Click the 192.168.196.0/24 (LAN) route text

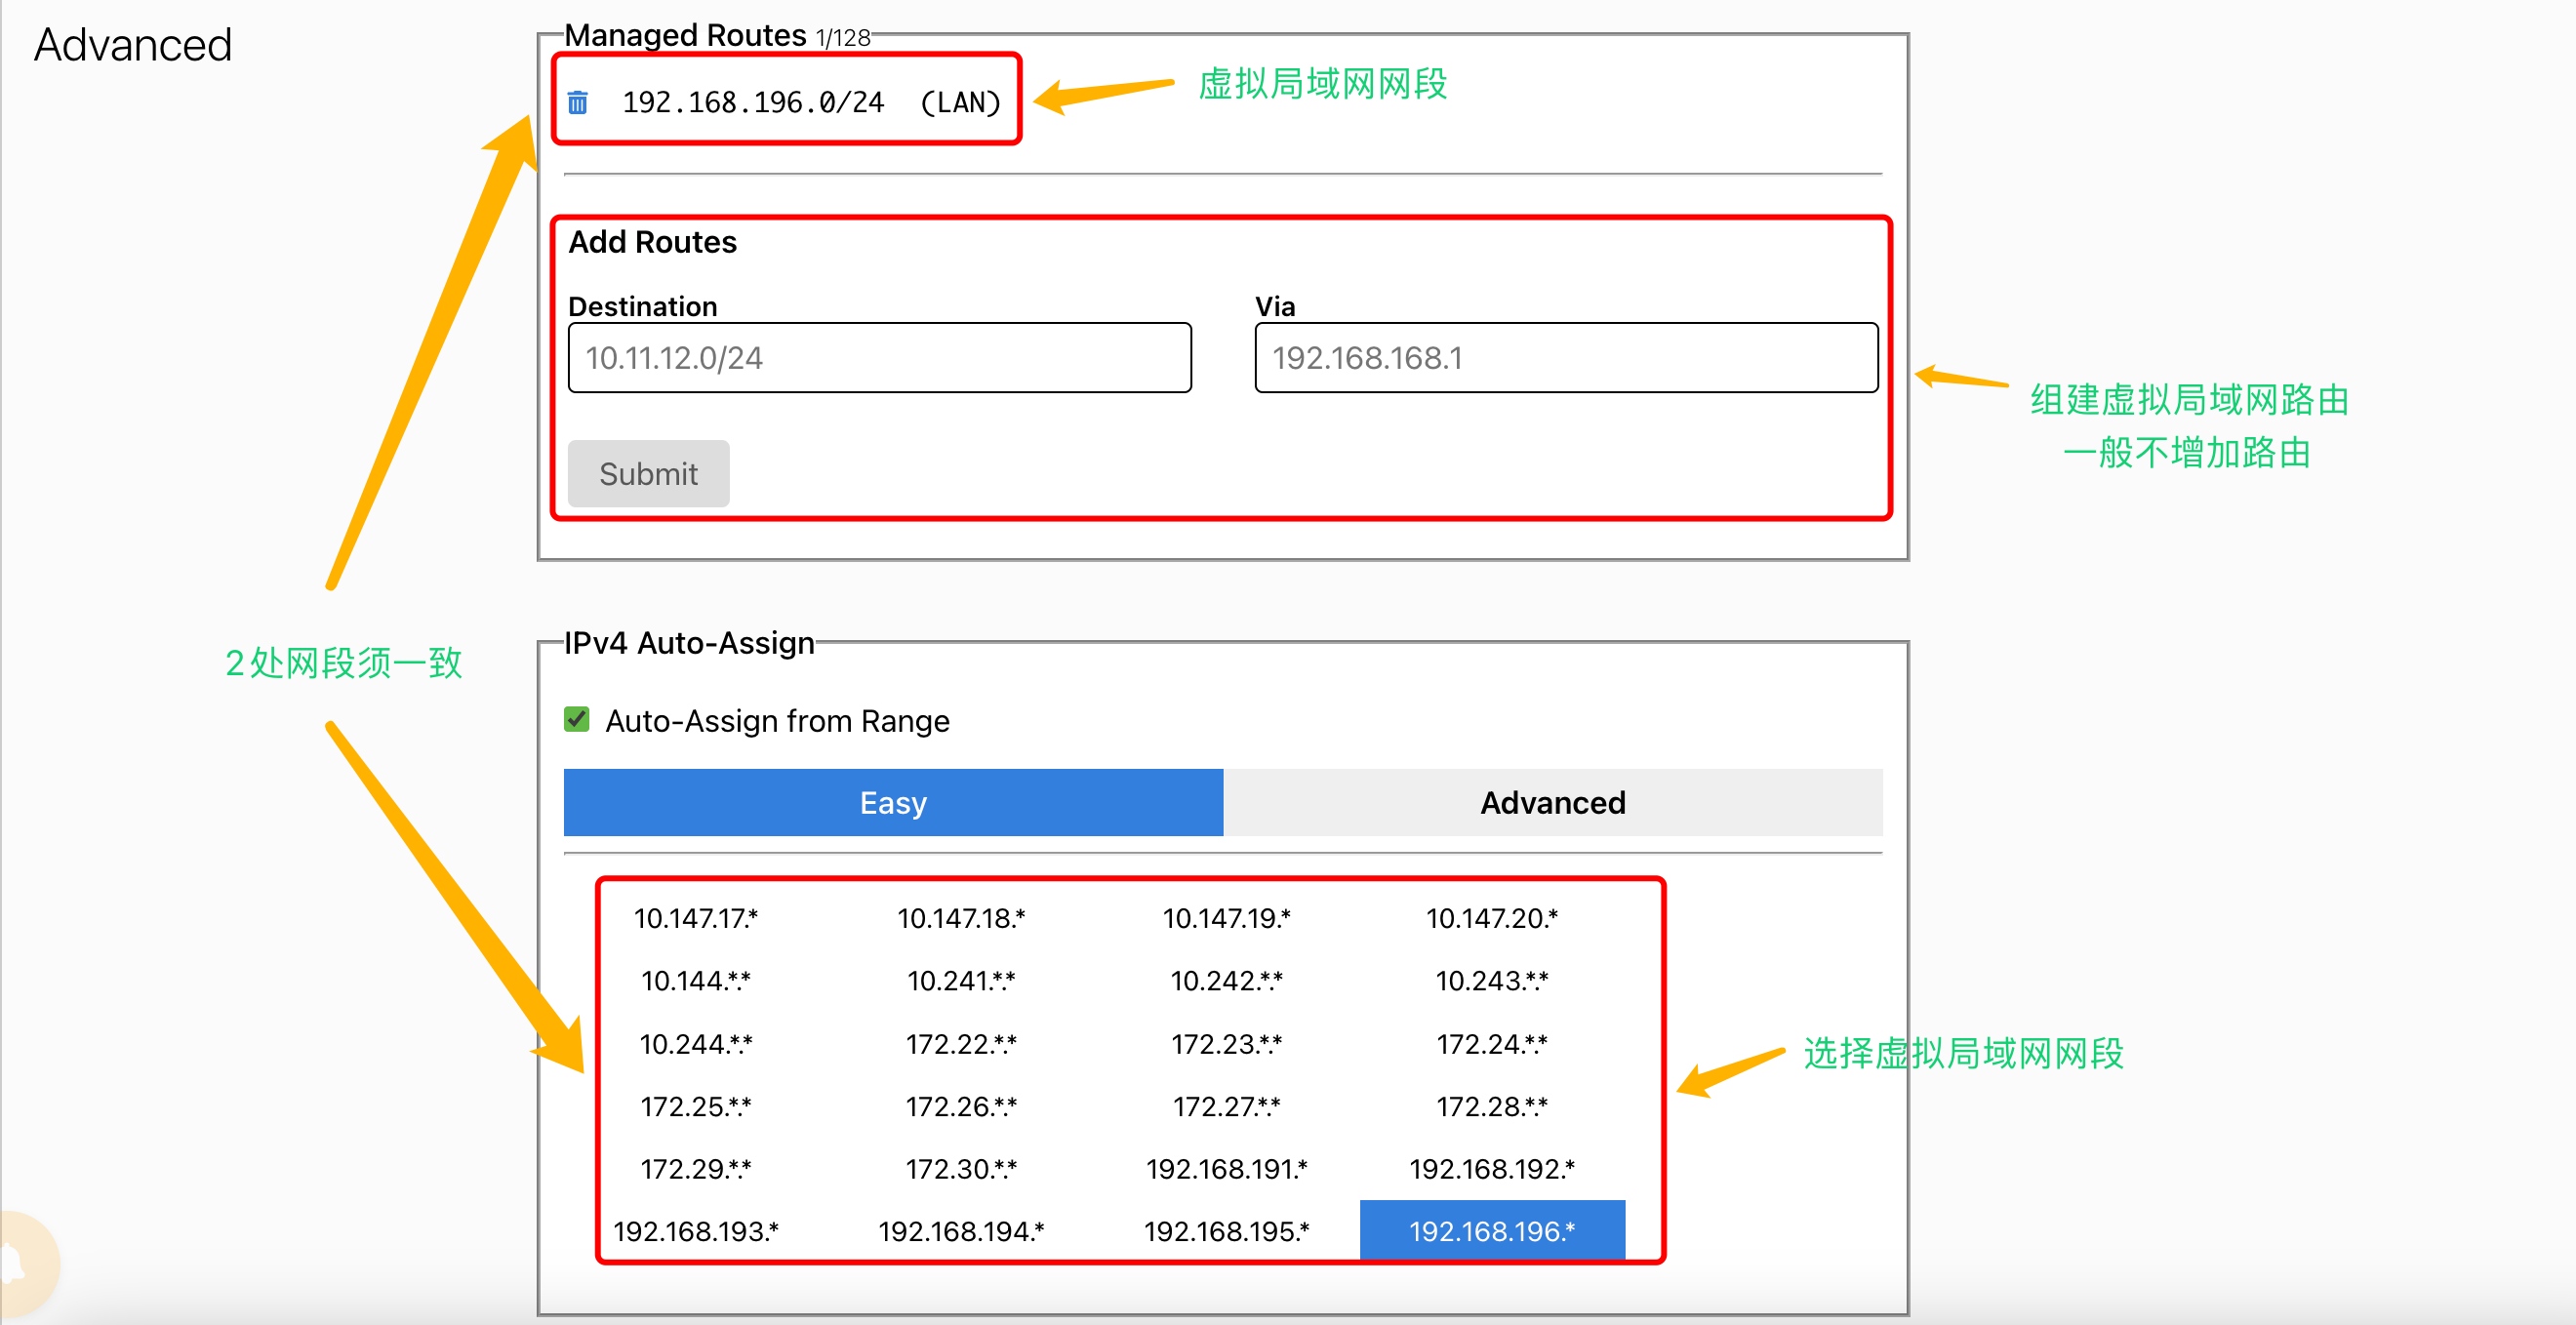click(811, 102)
